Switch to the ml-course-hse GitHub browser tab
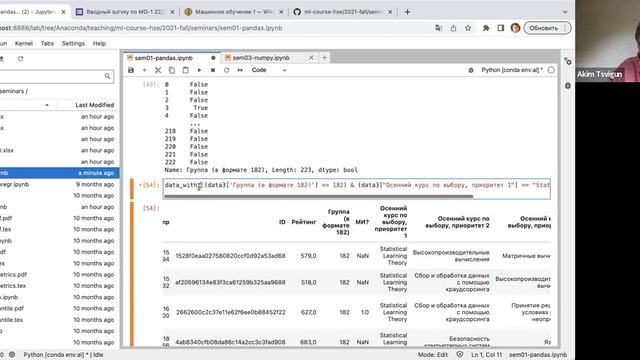Image resolution: width=640 pixels, height=360 pixels. click(x=343, y=12)
